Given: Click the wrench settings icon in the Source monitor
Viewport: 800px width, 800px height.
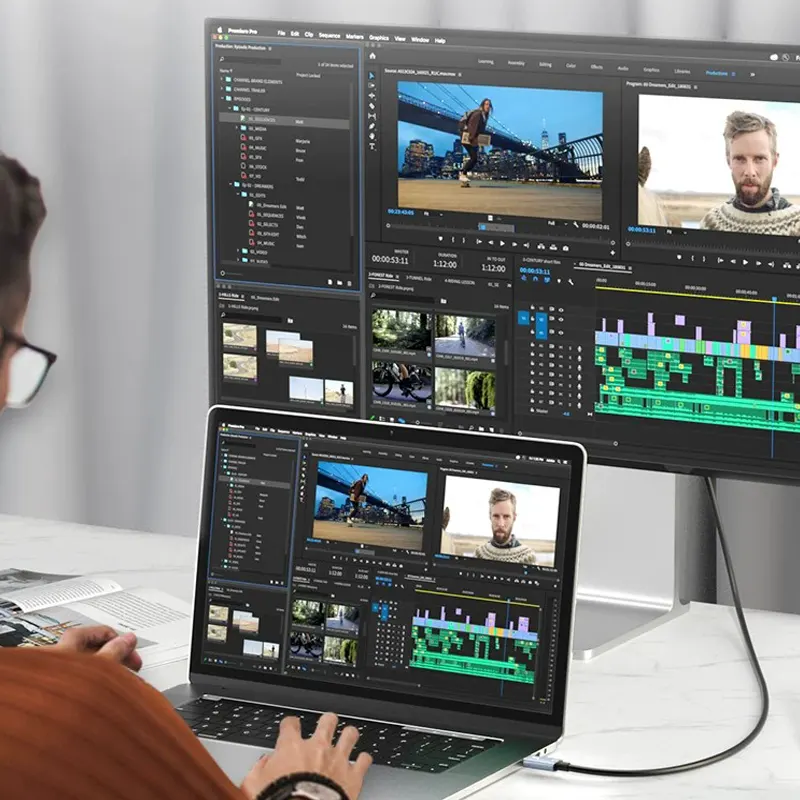Looking at the screenshot, I should [x=577, y=225].
